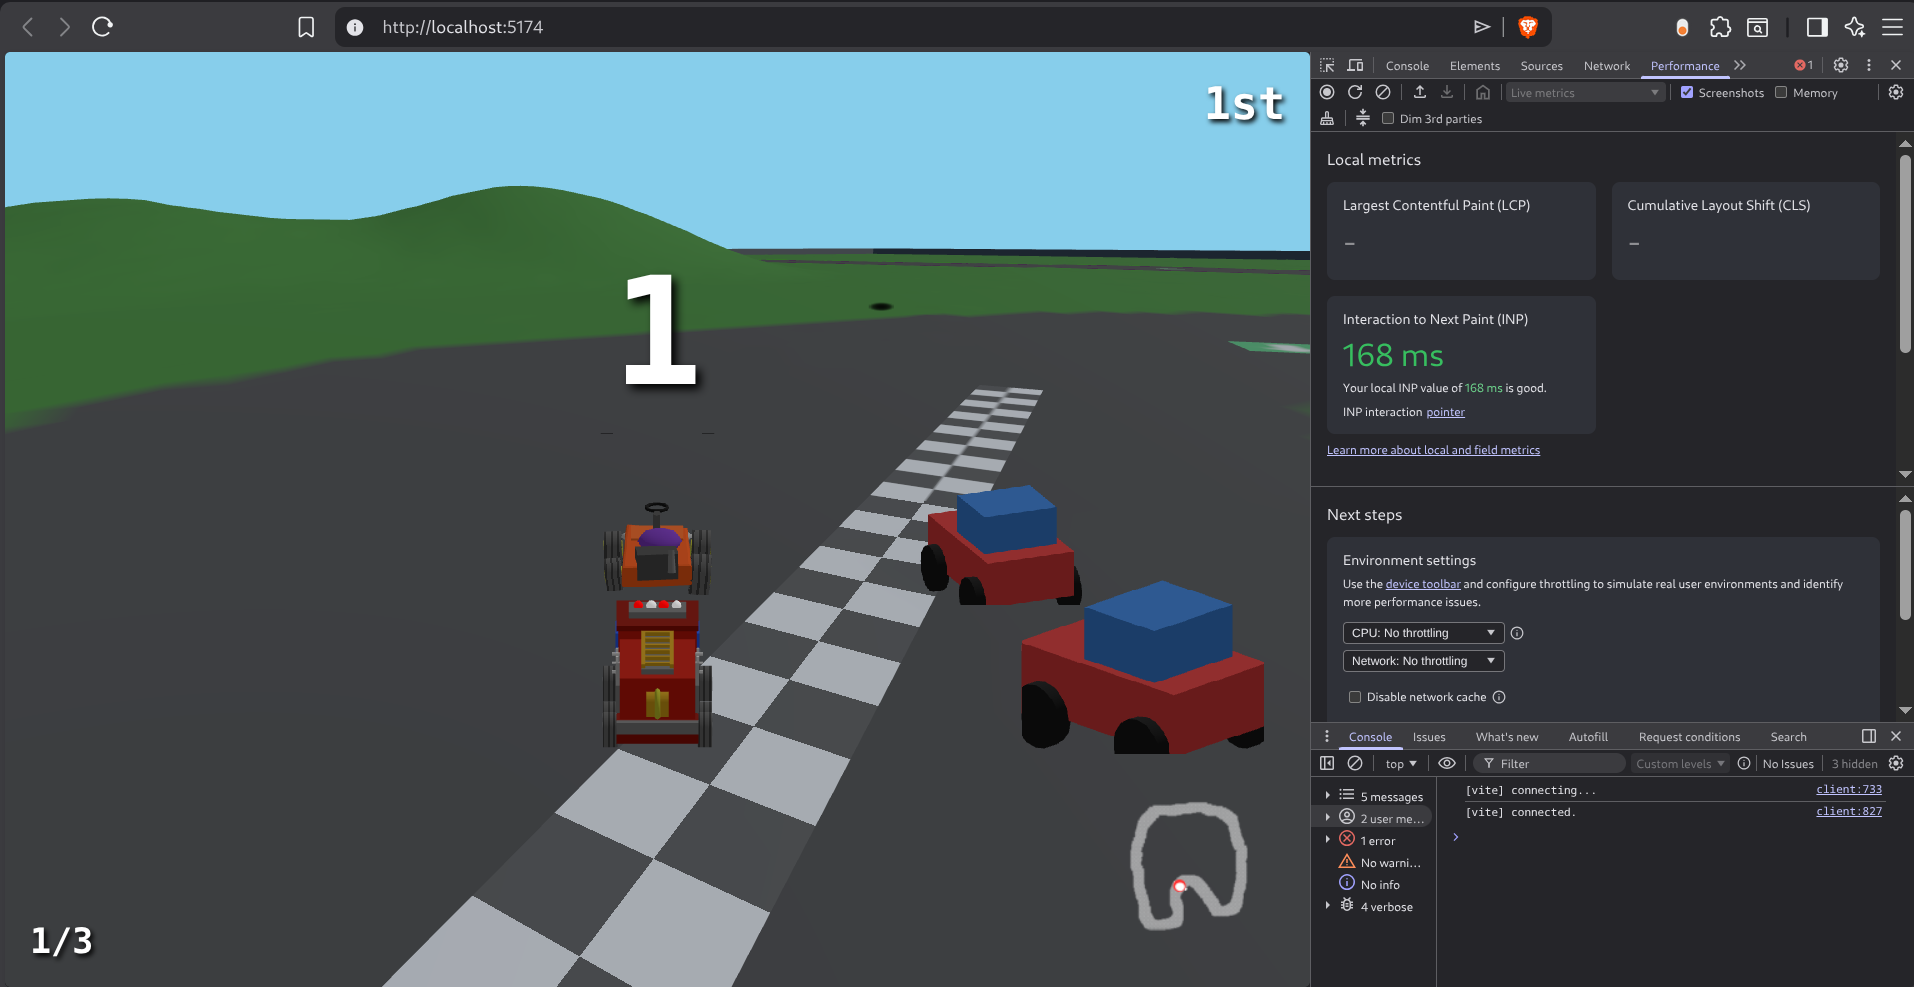Enable Dim 3rd parties option
Image resolution: width=1914 pixels, height=987 pixels.
coord(1388,118)
